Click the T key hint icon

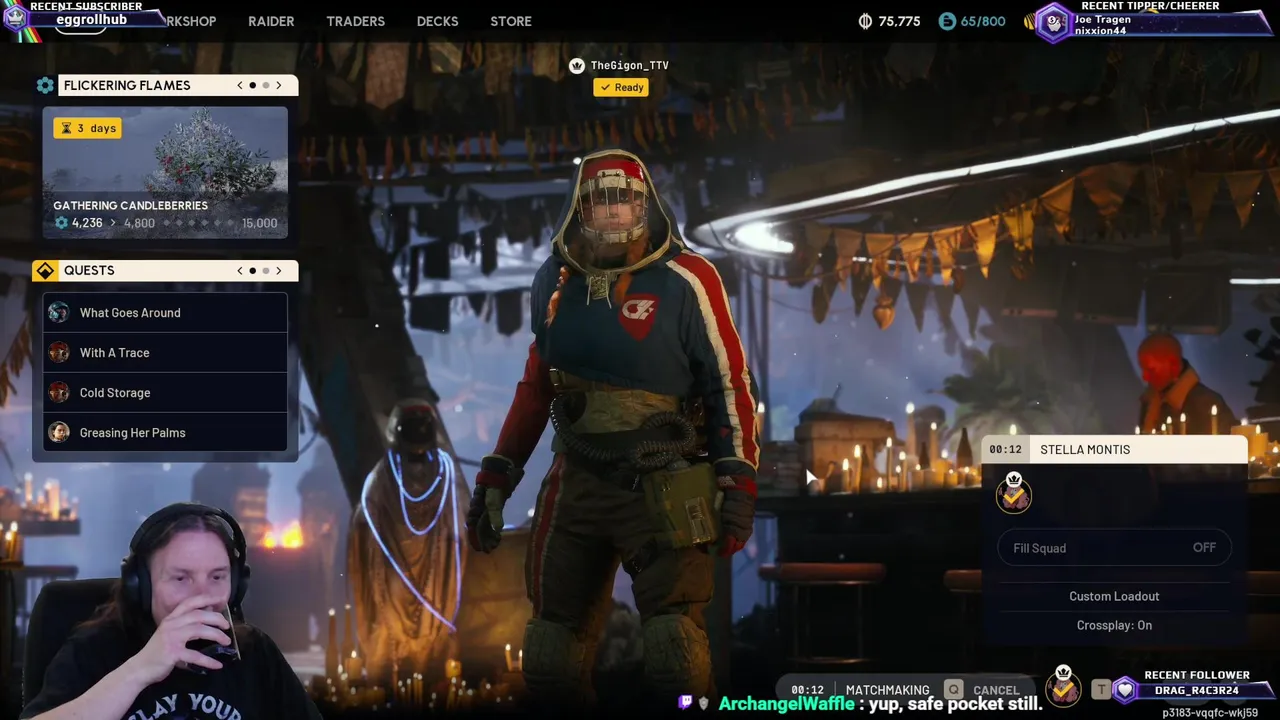(1101, 689)
